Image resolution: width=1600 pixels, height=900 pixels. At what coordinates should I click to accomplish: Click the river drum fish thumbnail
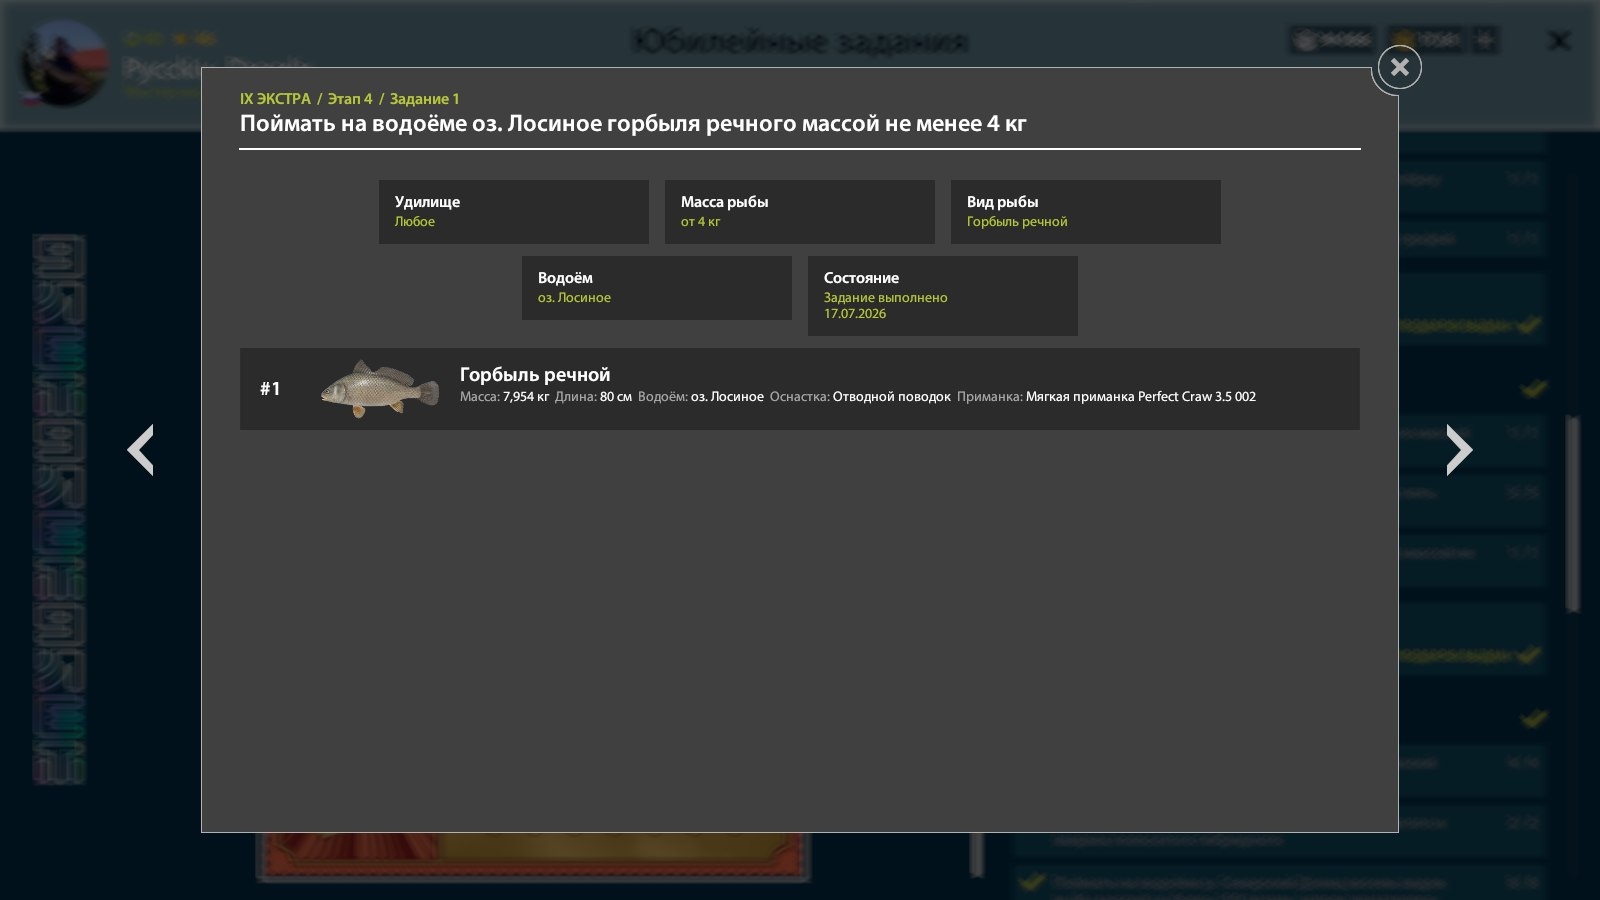(x=380, y=389)
